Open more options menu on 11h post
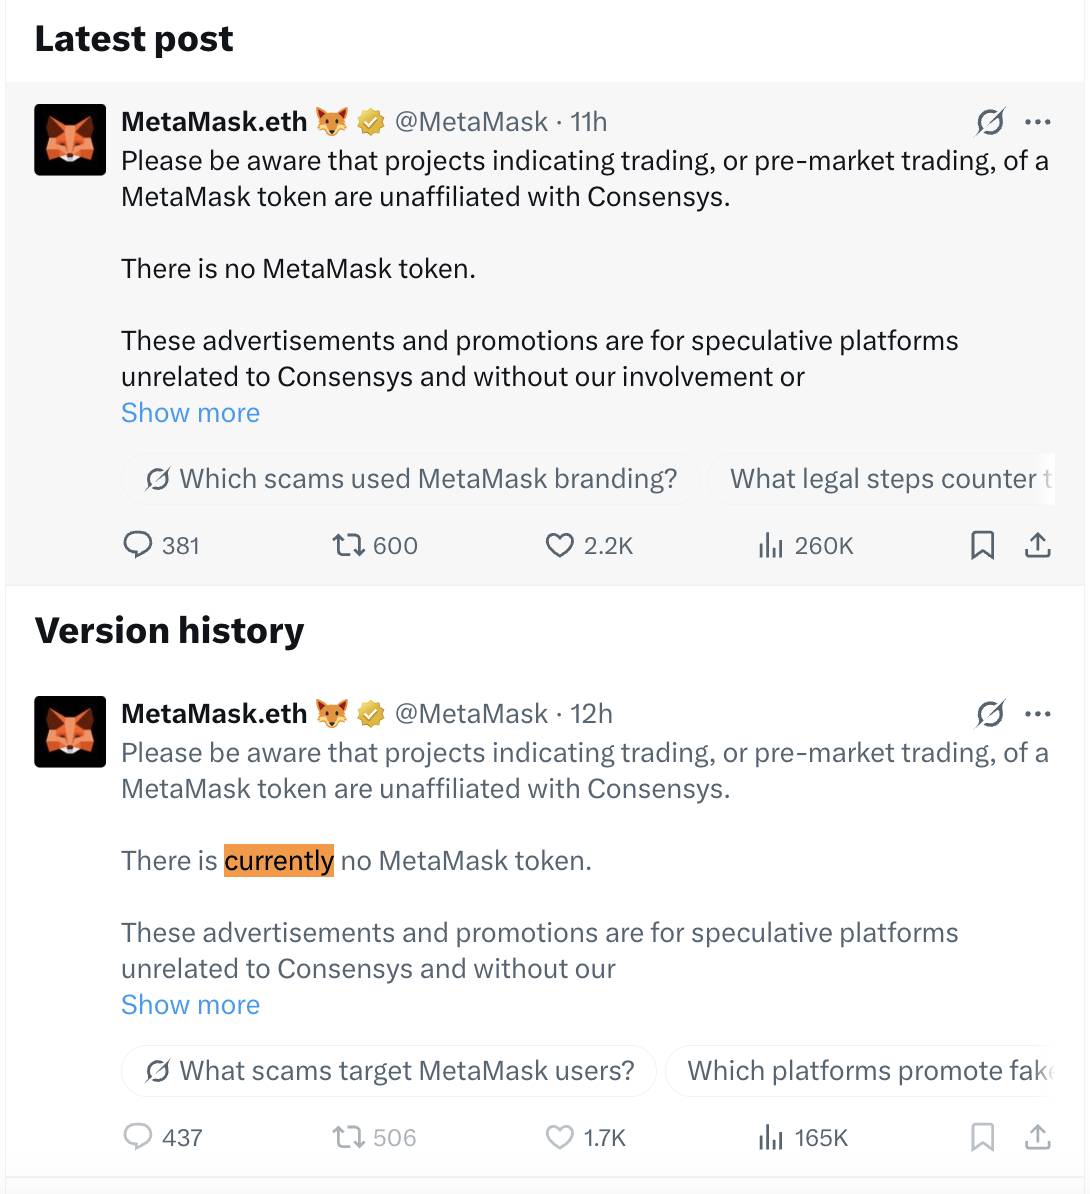Image resolution: width=1090 pixels, height=1194 pixels. [x=1037, y=122]
